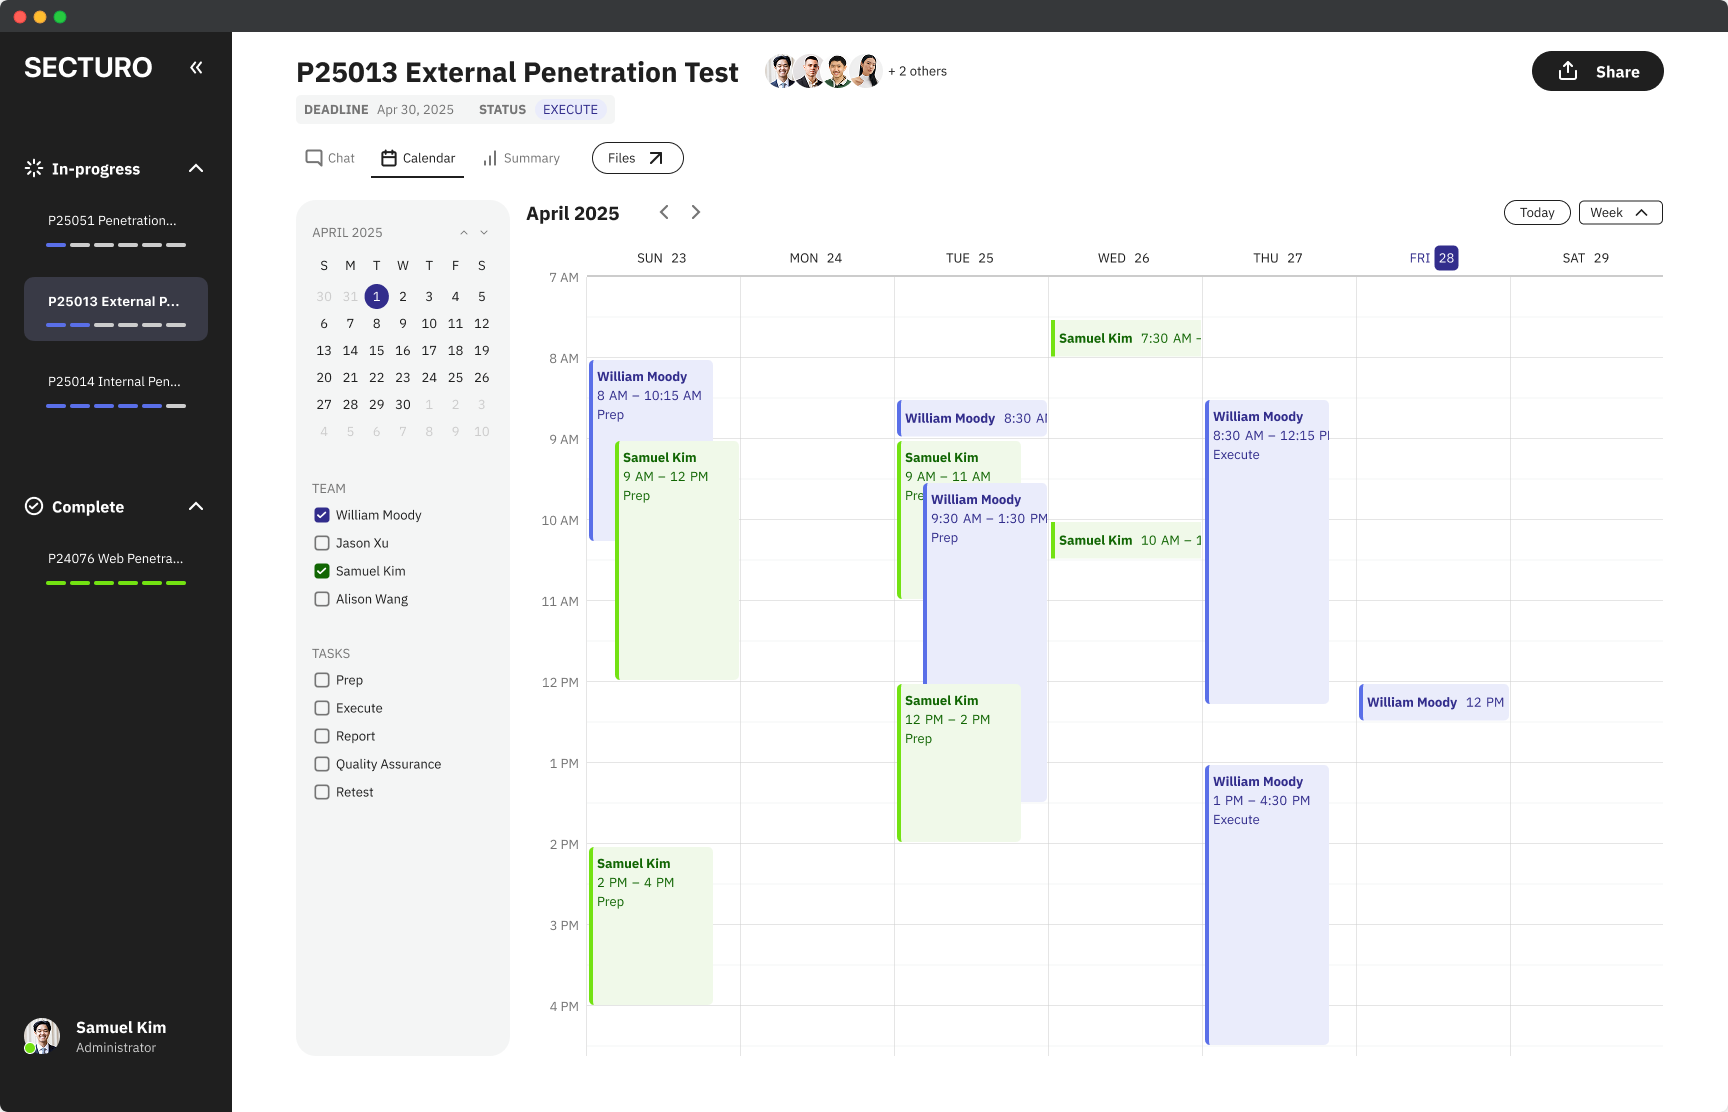The image size is (1728, 1112).
Task: Click the Today button
Action: tap(1536, 212)
